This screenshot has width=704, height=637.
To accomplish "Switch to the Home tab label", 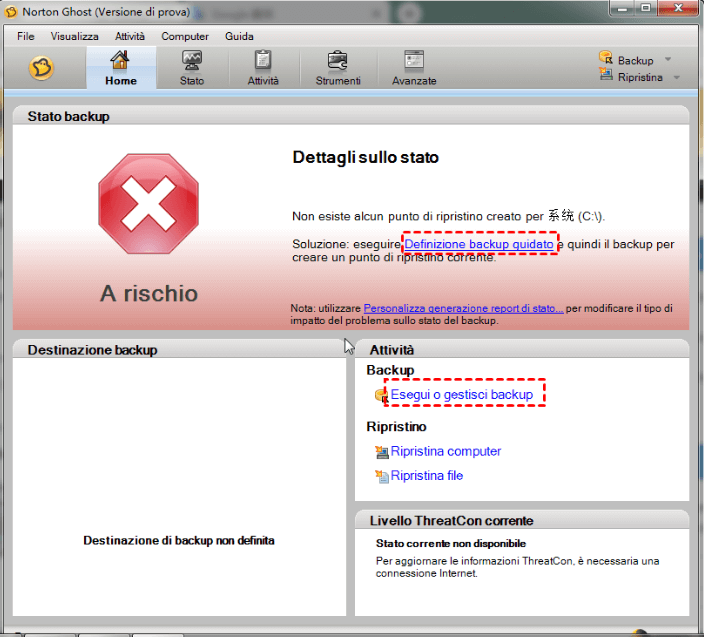I will click(x=121, y=81).
